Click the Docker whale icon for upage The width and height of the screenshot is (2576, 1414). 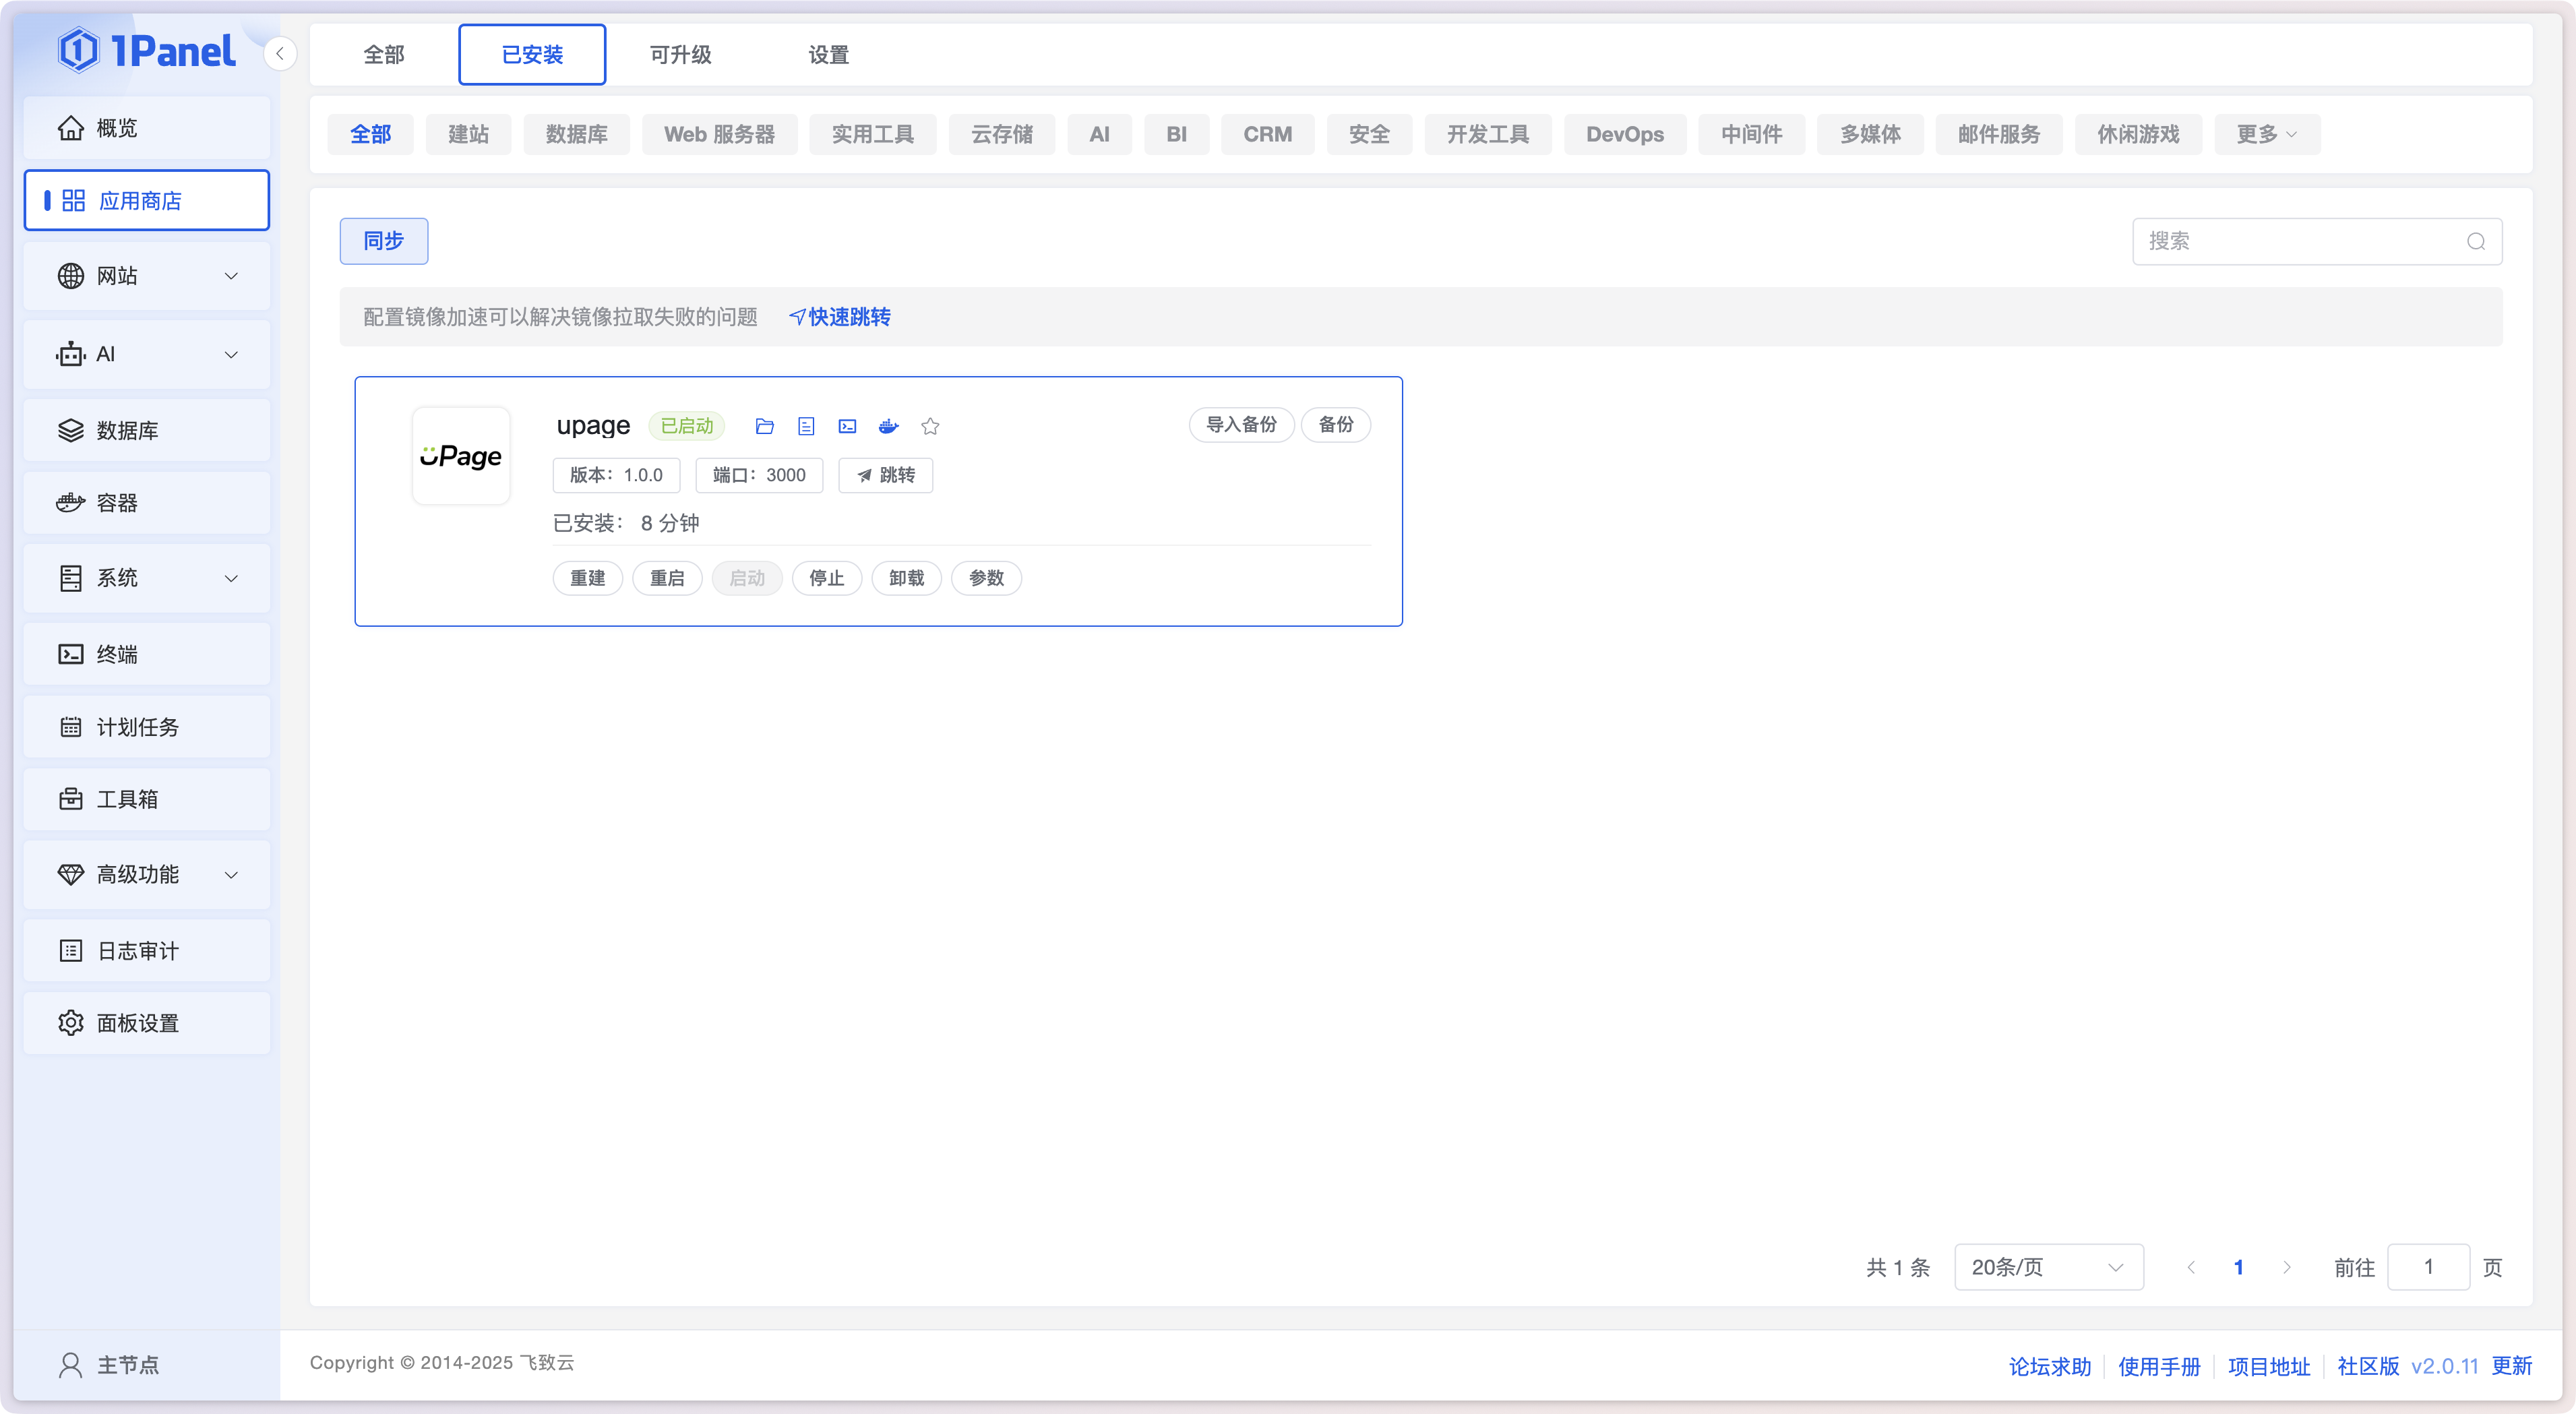(888, 426)
